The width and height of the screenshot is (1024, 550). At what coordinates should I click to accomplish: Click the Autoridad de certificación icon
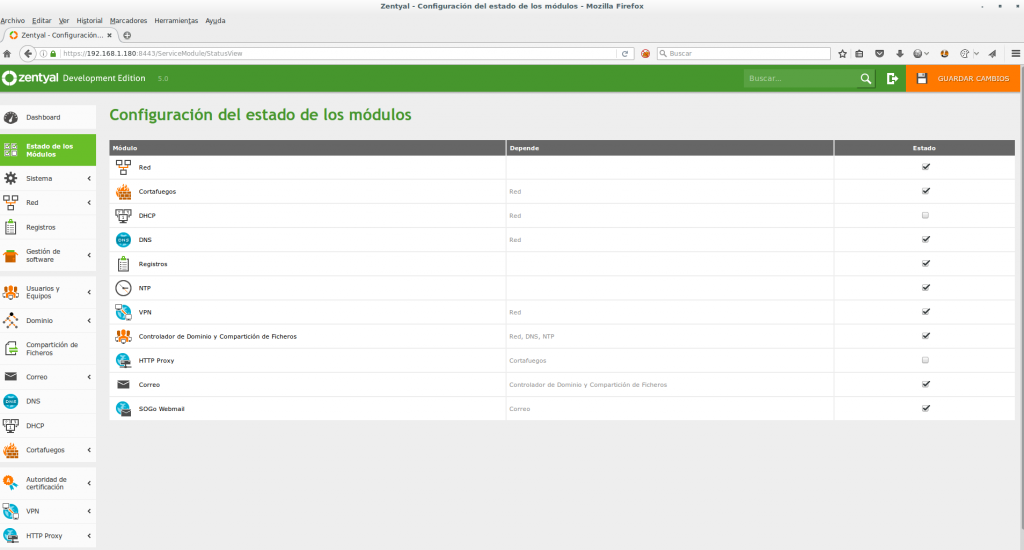[10, 483]
